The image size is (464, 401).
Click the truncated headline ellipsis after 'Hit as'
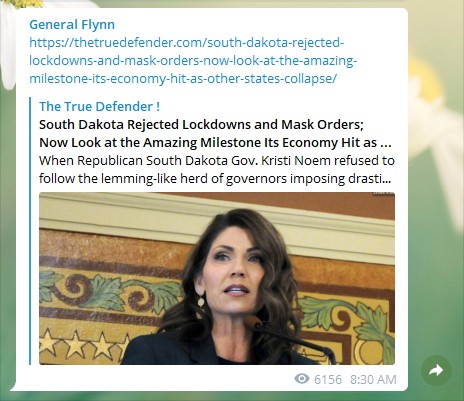pyautogui.click(x=386, y=145)
